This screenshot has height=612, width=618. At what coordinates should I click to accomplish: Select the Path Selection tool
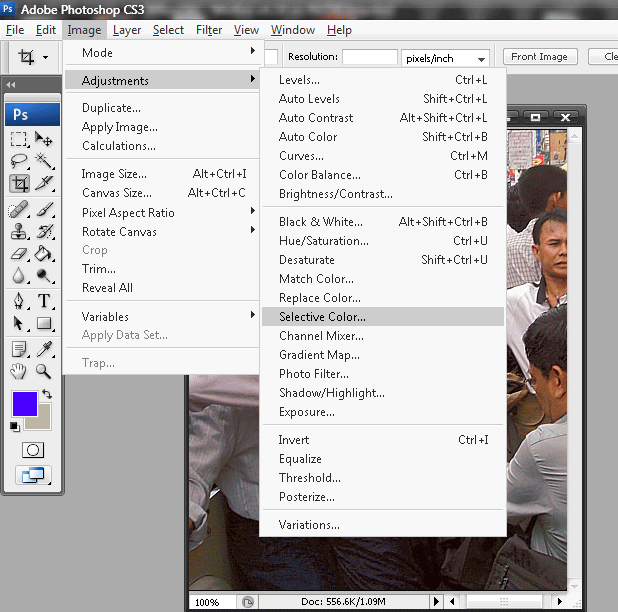point(19,323)
